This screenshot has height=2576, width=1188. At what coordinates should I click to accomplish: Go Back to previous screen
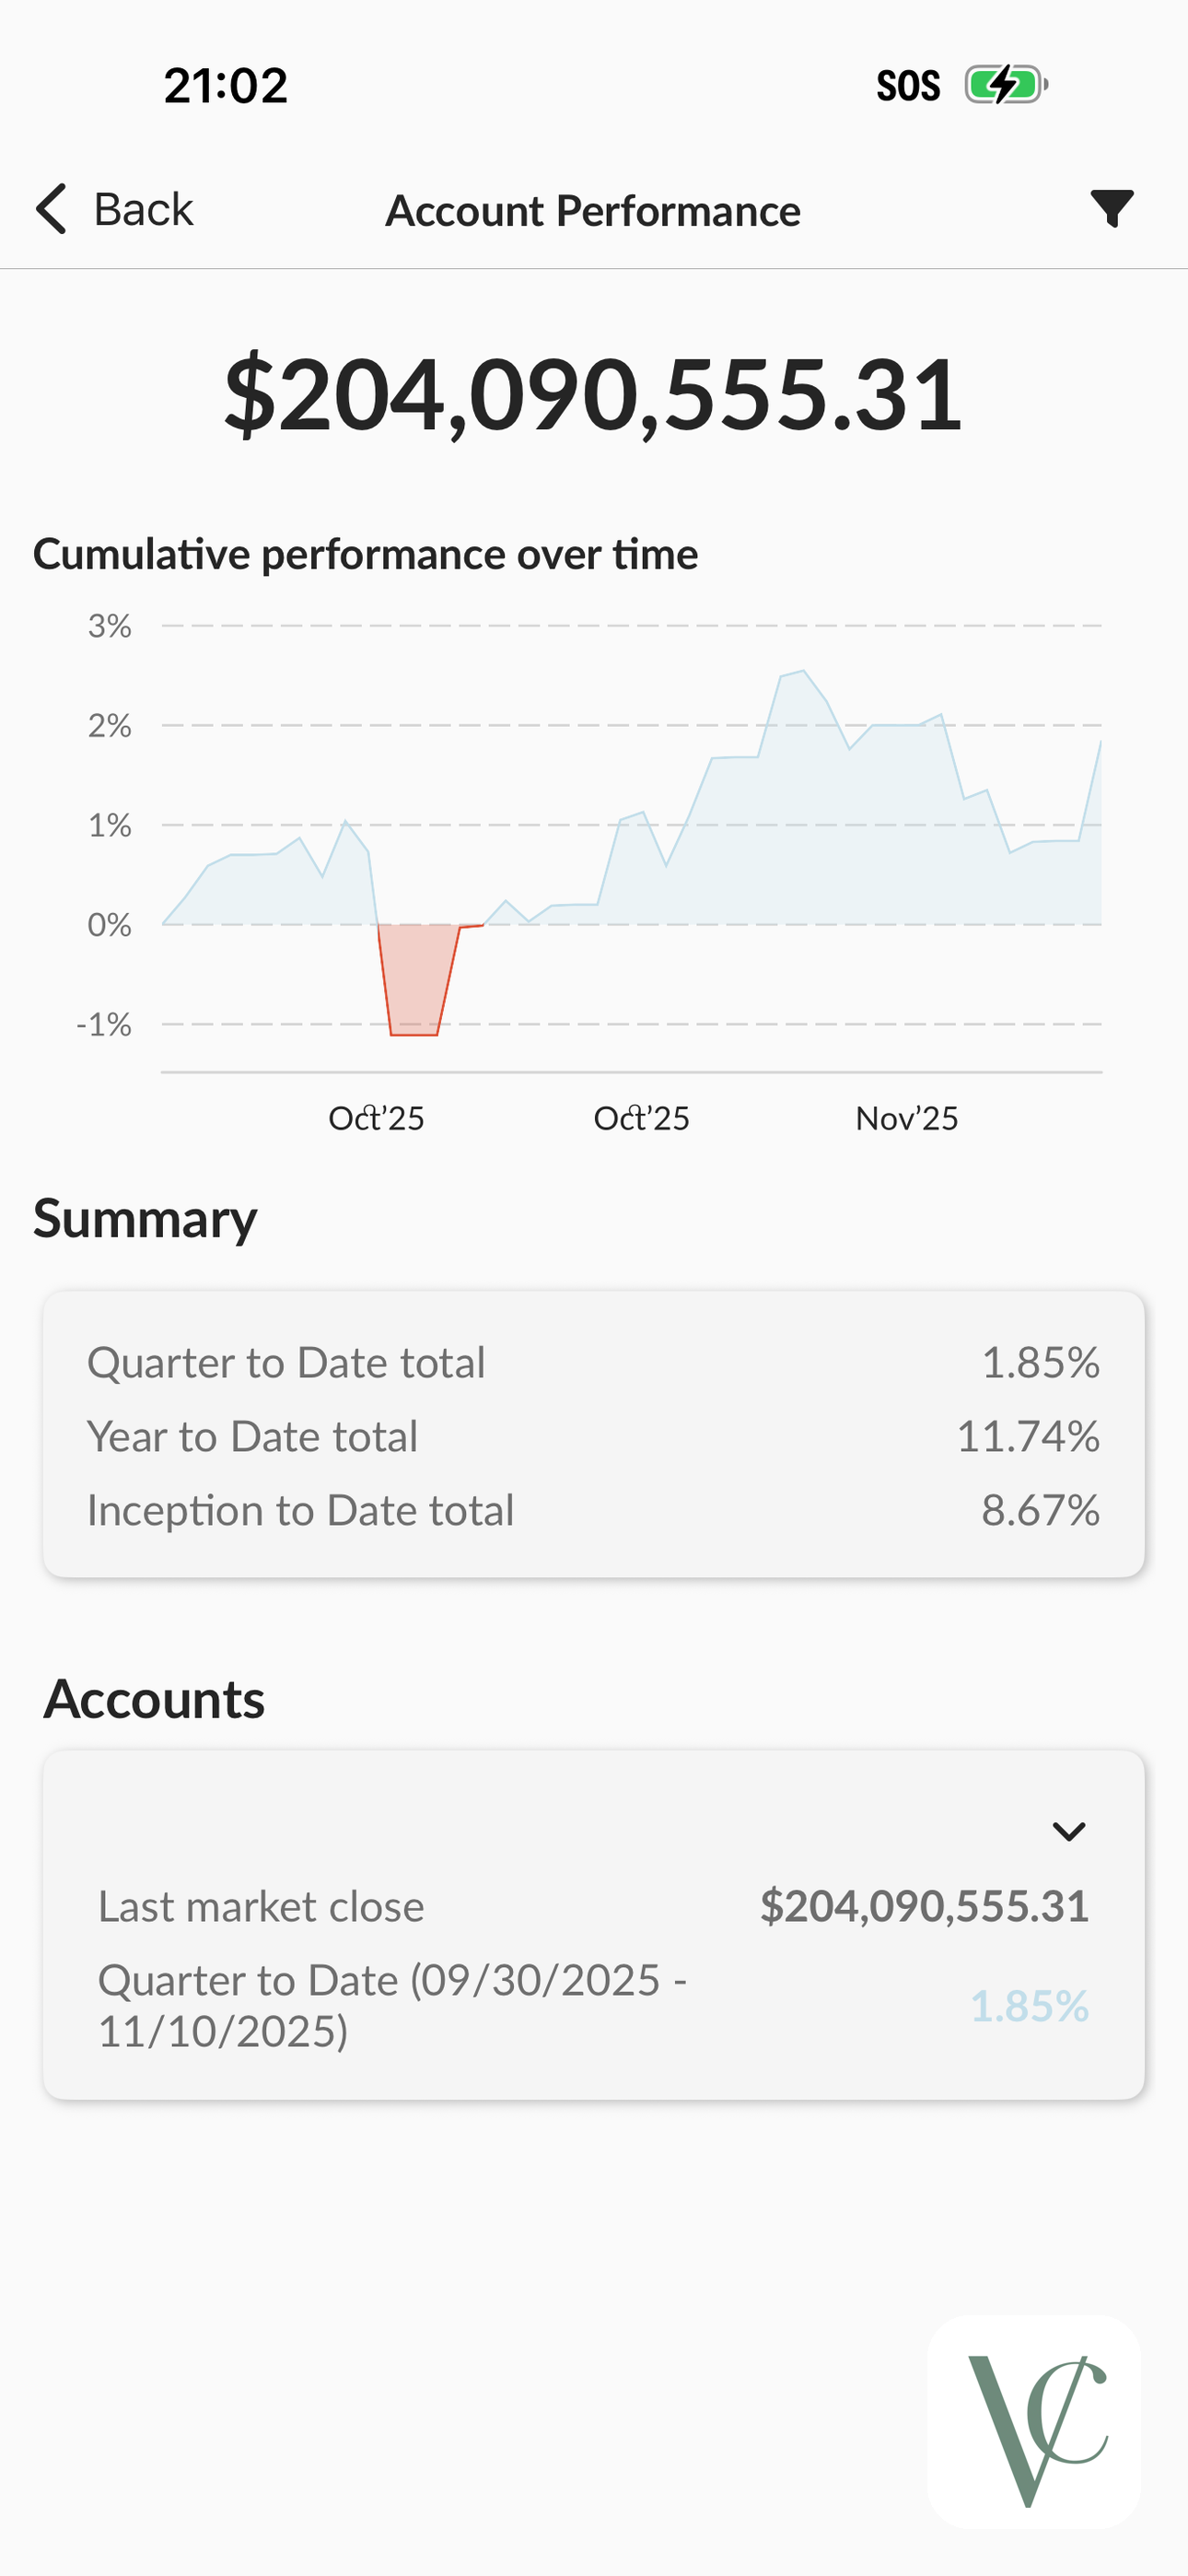point(114,209)
